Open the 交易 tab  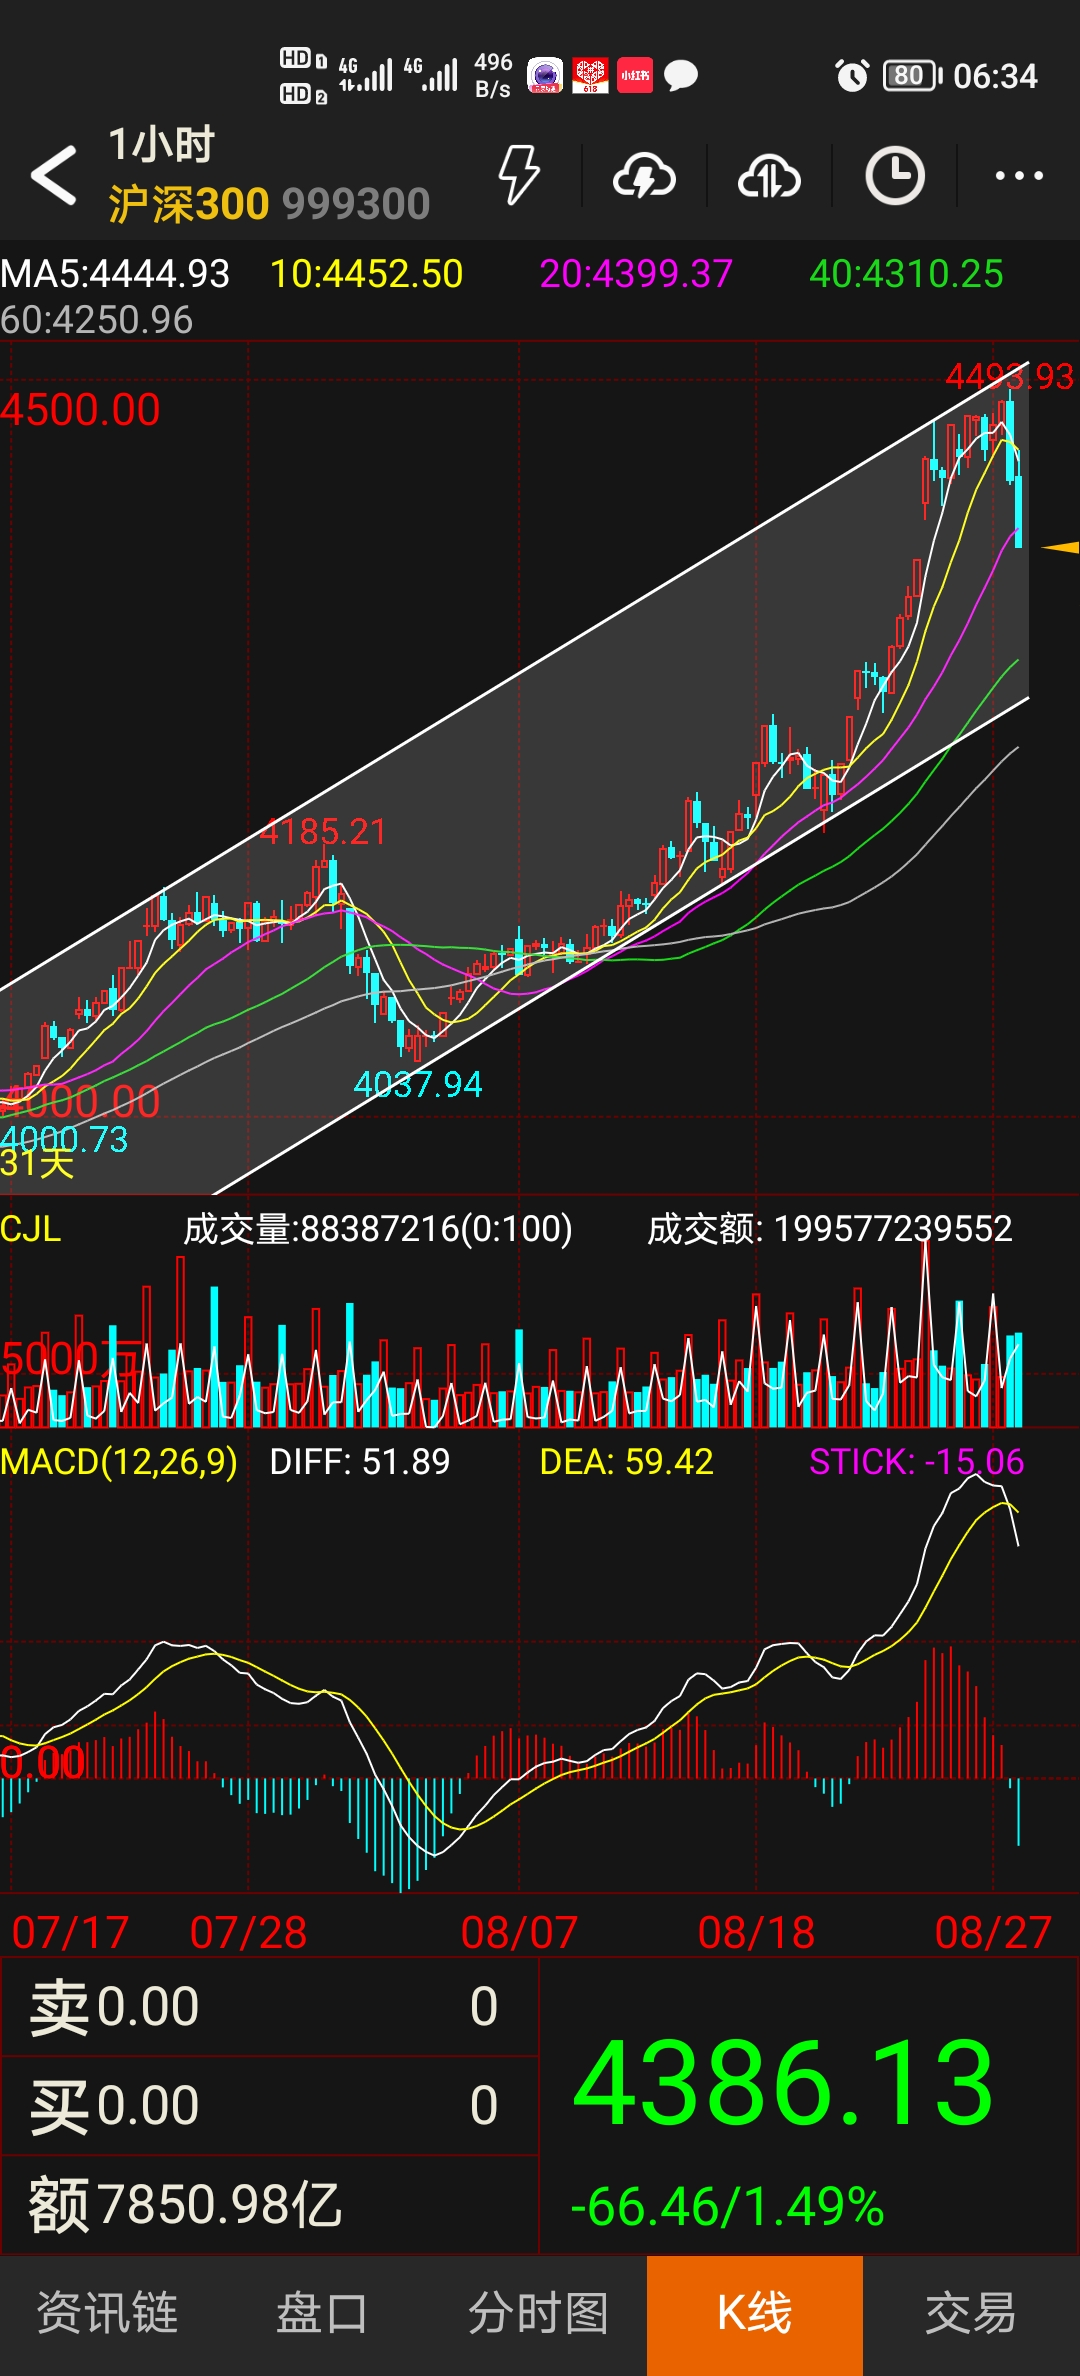(970, 2313)
